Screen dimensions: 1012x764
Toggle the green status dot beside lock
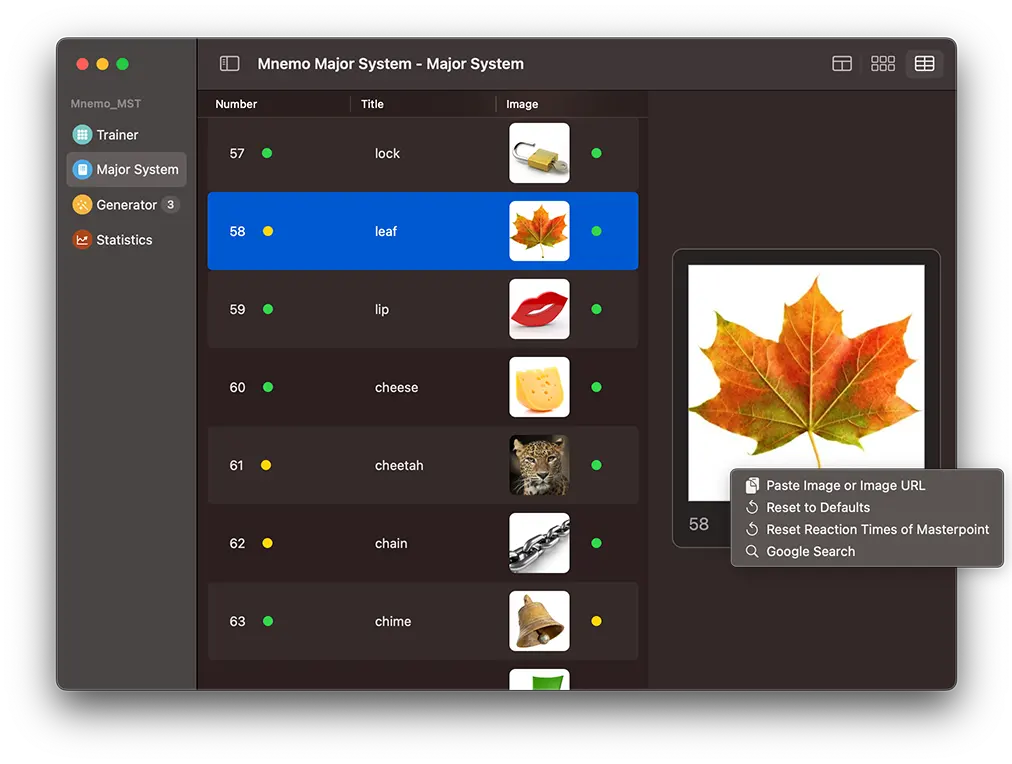point(267,153)
